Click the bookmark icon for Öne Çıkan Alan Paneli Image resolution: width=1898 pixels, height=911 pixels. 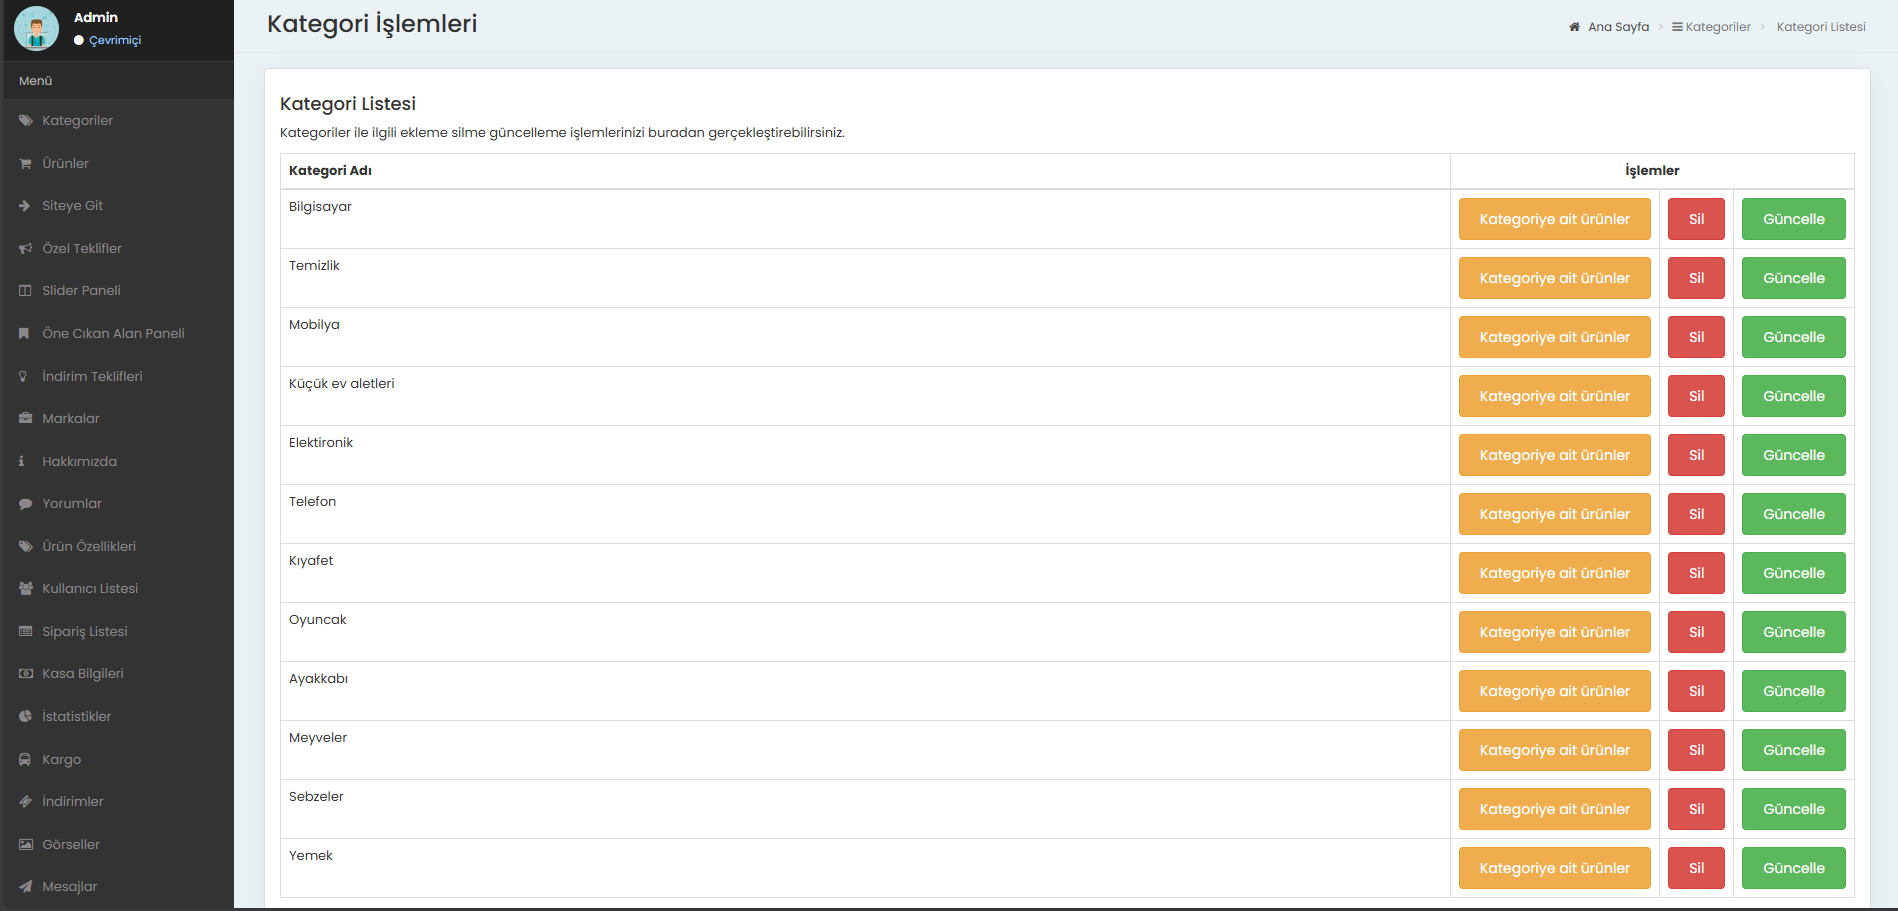(x=24, y=334)
